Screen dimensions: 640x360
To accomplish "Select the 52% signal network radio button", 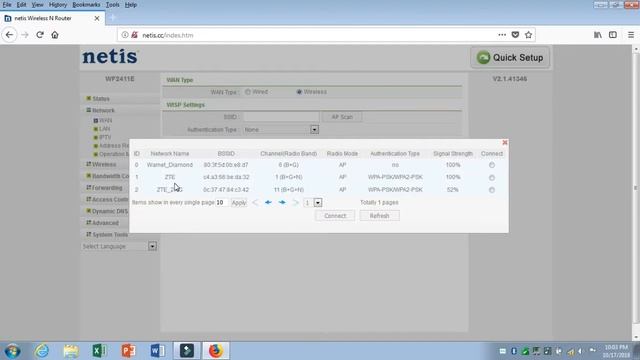I will 491,190.
